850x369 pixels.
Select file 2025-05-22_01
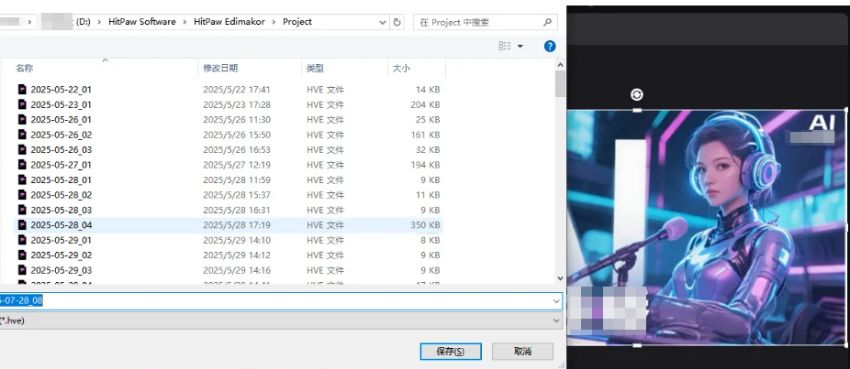61,89
